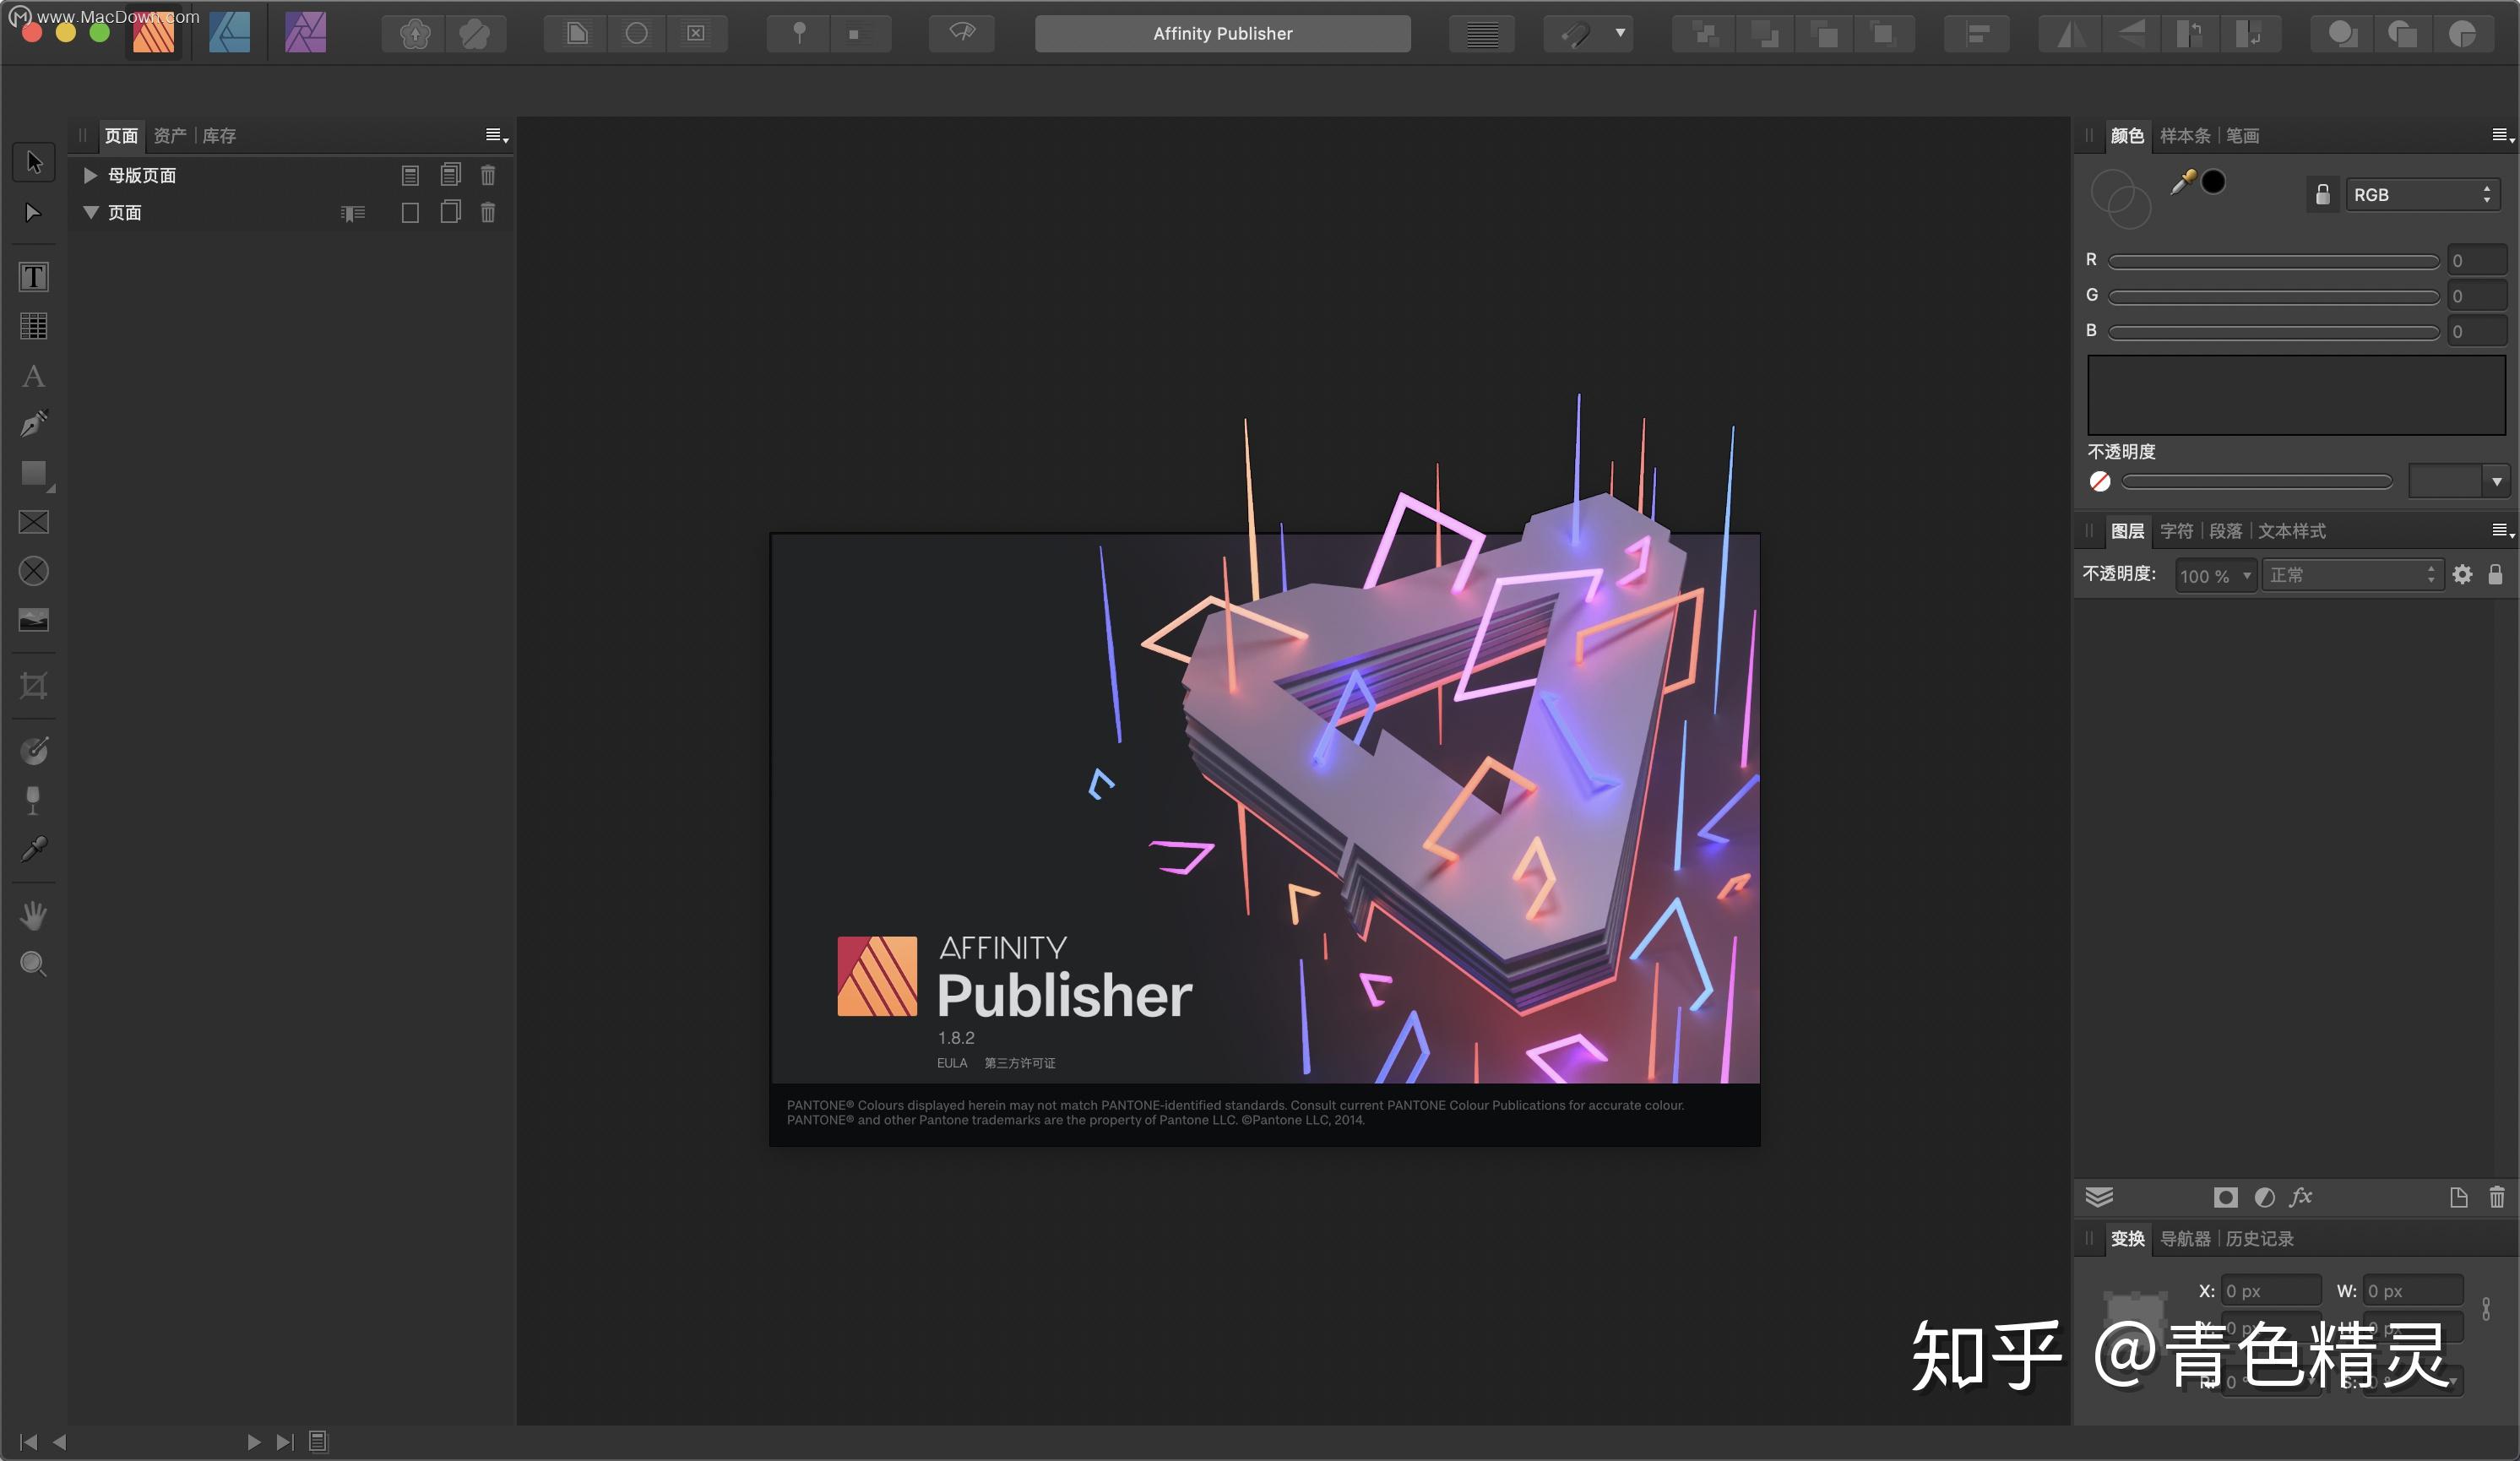This screenshot has width=2520, height=1461.
Task: Click the eyedropper in Colour panel
Action: [2182, 182]
